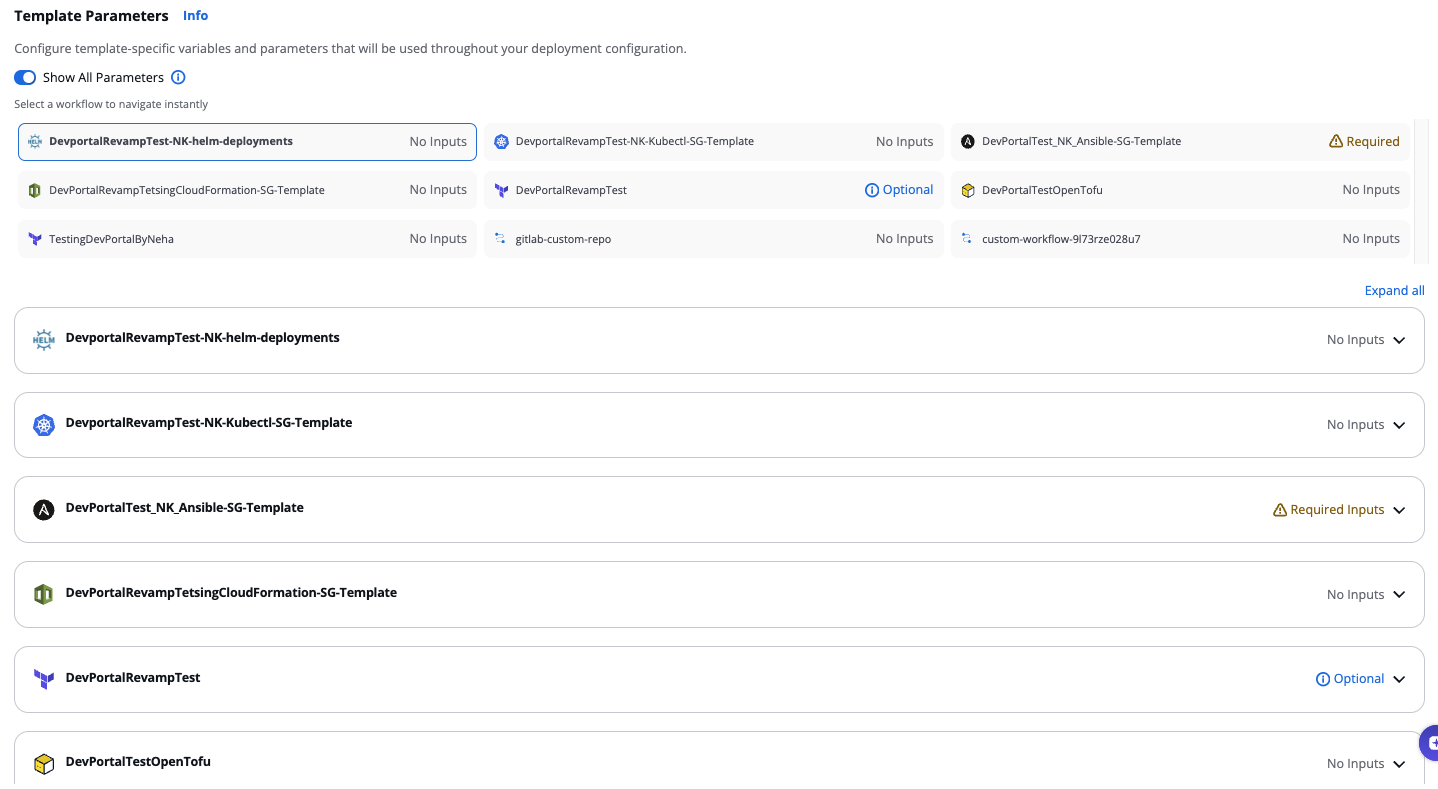Image resolution: width=1438 pixels, height=789 pixels.
Task: Click the Terraform icon in DevPortalRevampTest panel
Action: coord(43,679)
